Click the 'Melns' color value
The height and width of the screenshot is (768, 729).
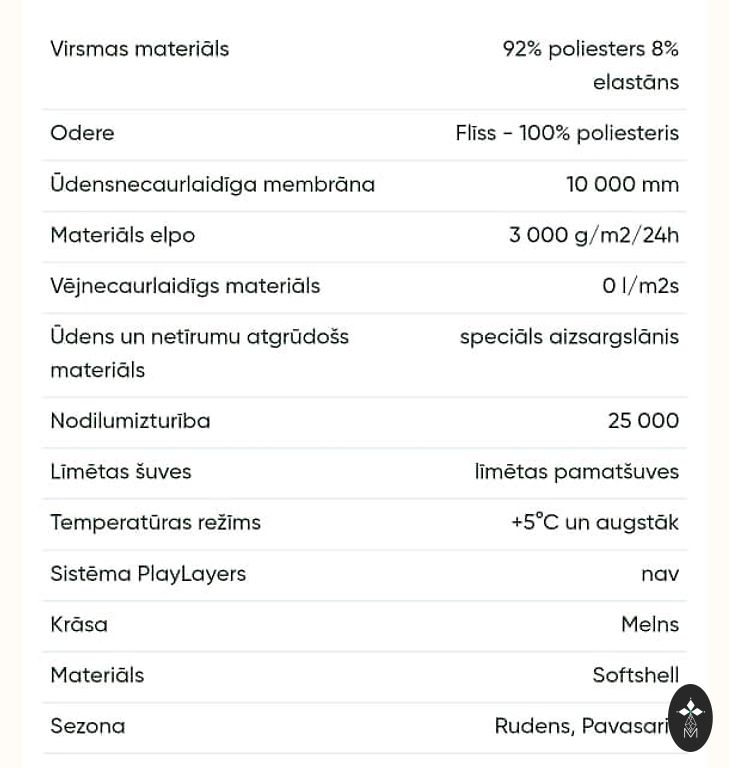click(650, 624)
